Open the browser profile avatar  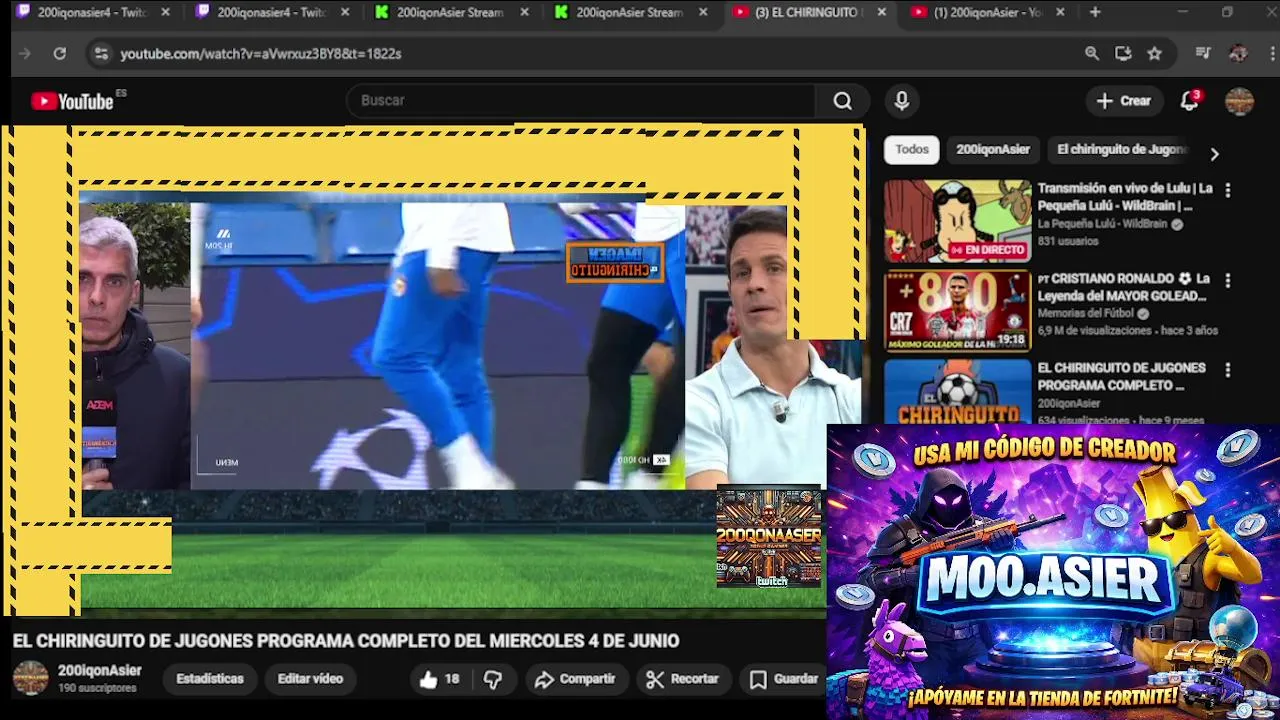tap(1238, 54)
